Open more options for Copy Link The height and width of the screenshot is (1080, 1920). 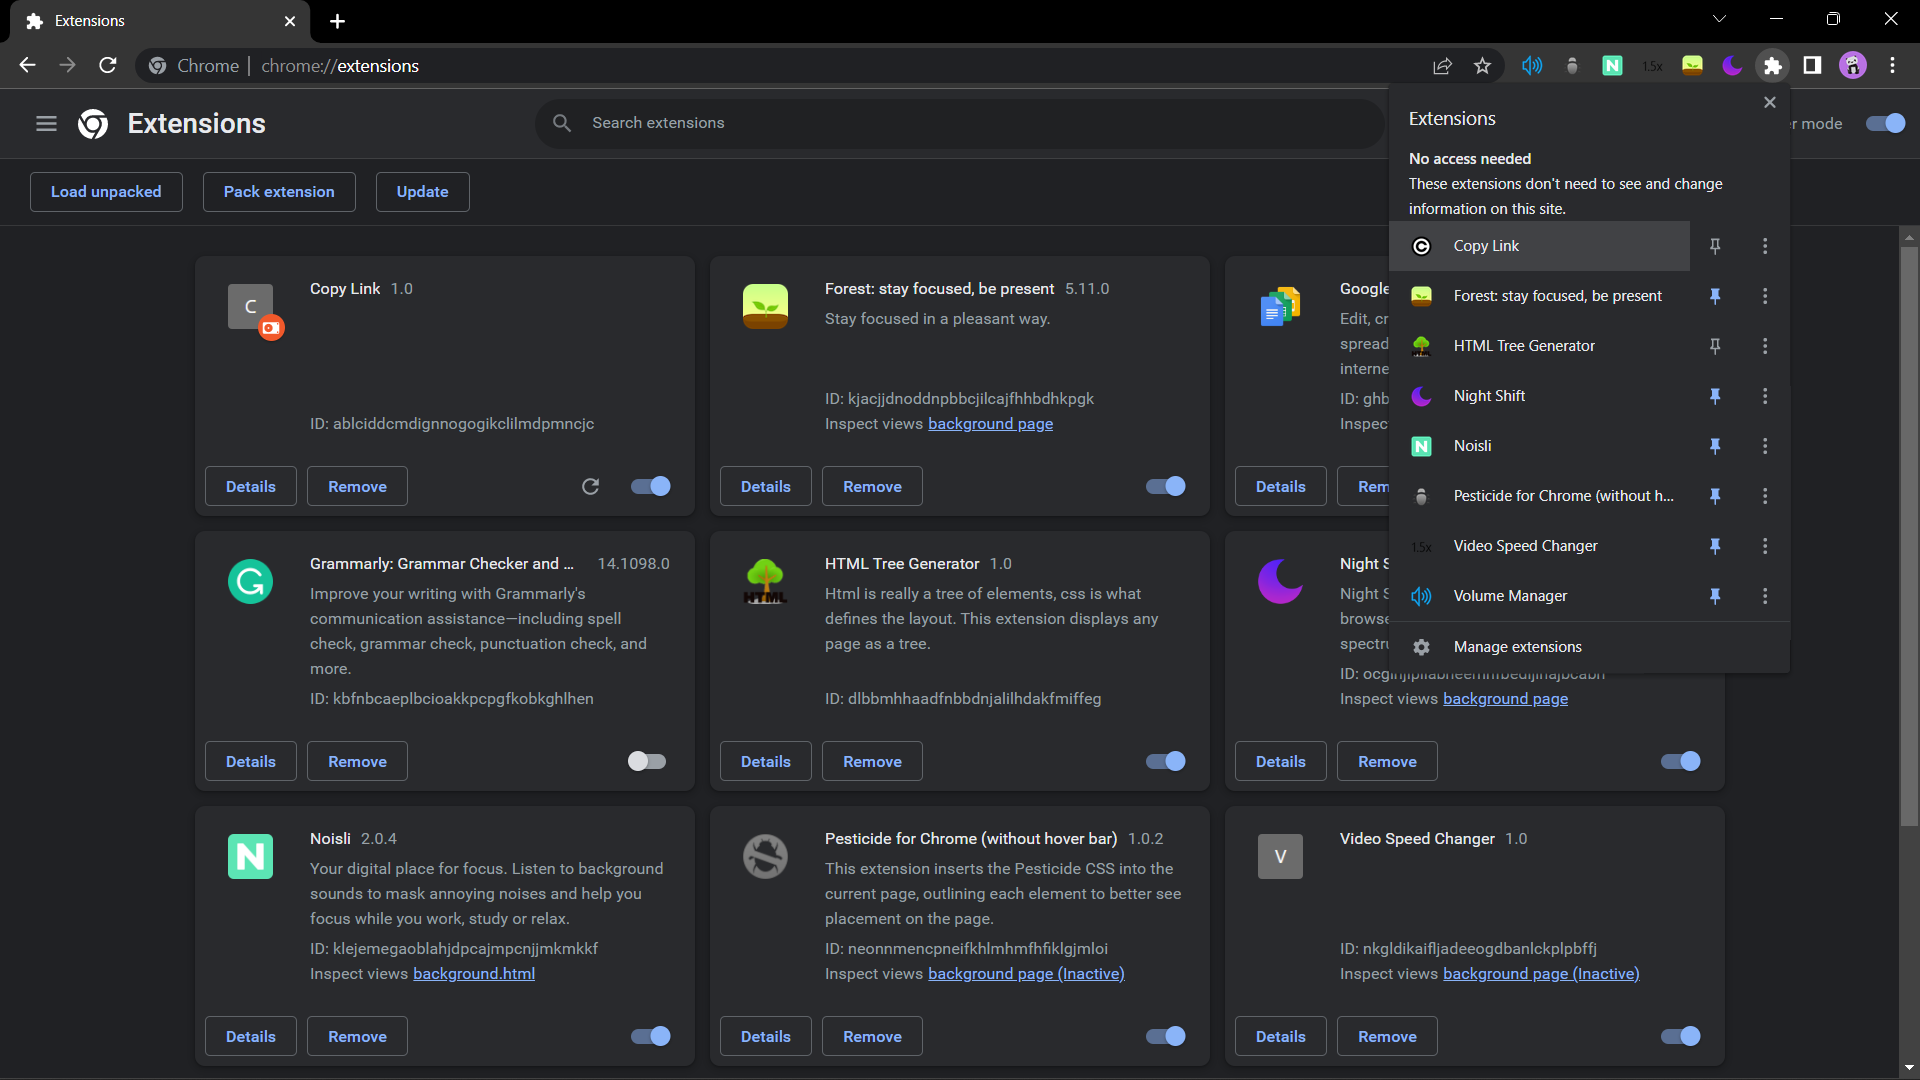(x=1765, y=246)
